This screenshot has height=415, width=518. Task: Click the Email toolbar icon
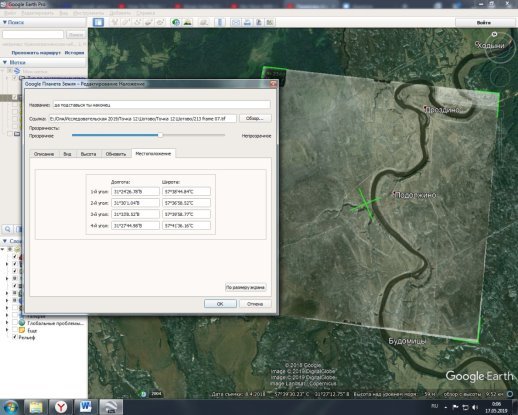point(236,22)
